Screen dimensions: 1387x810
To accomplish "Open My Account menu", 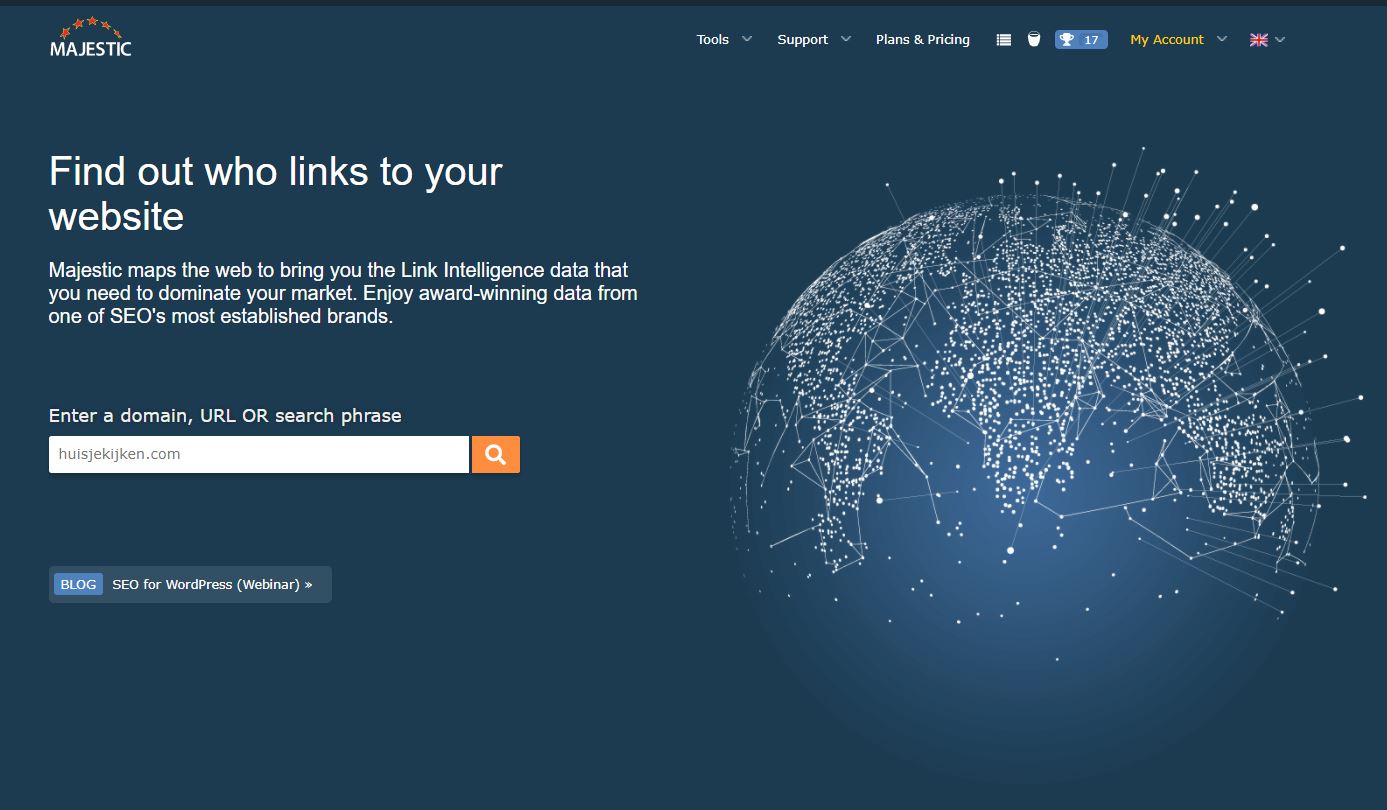I will (1167, 40).
